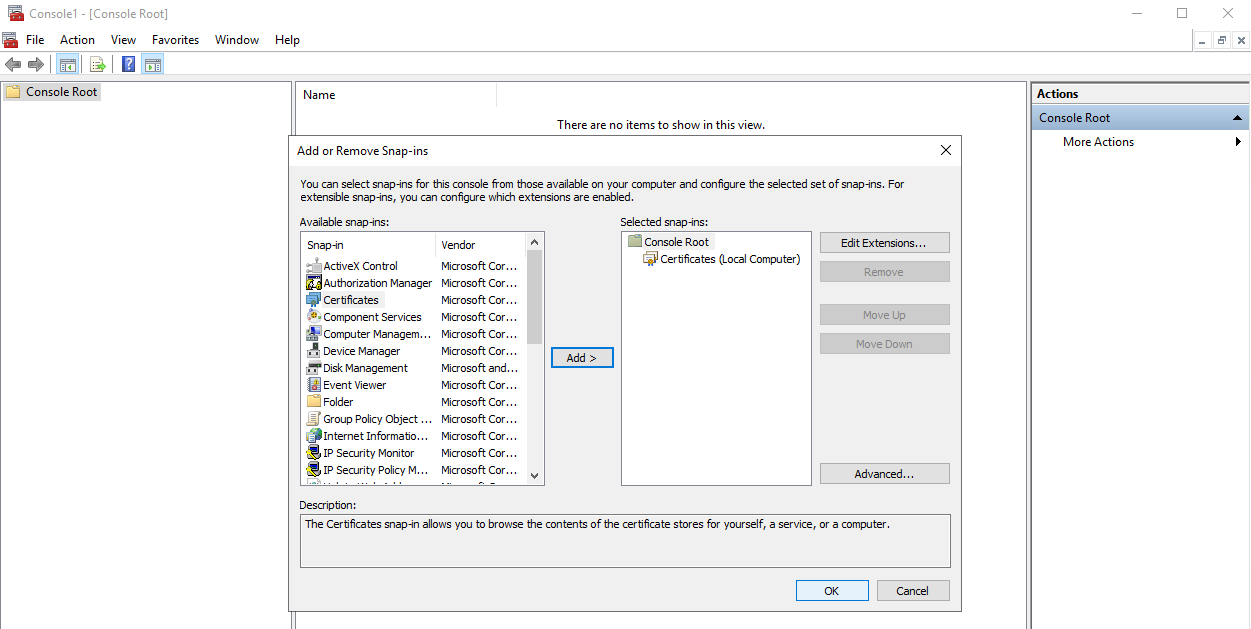Click the Export List toolbar icon
This screenshot has width=1251, height=629.
(x=98, y=65)
